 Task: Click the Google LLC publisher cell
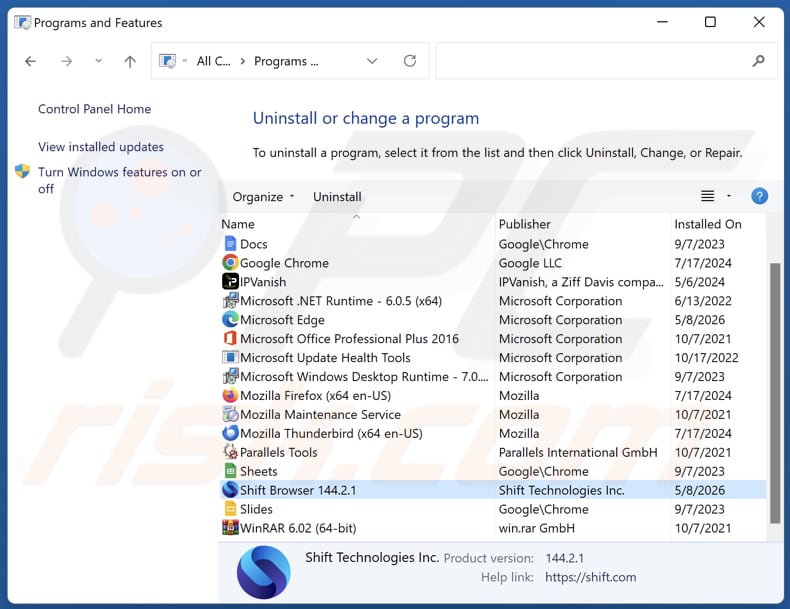(x=530, y=263)
